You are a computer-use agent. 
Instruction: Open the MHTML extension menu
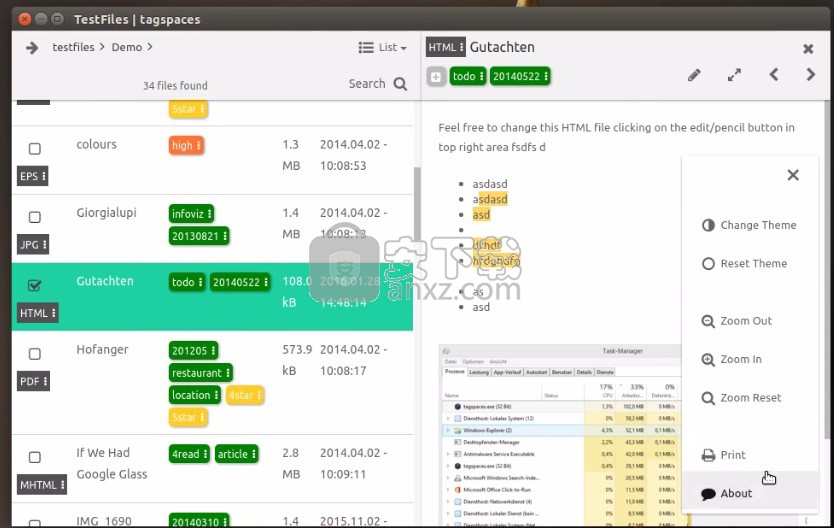(x=42, y=485)
